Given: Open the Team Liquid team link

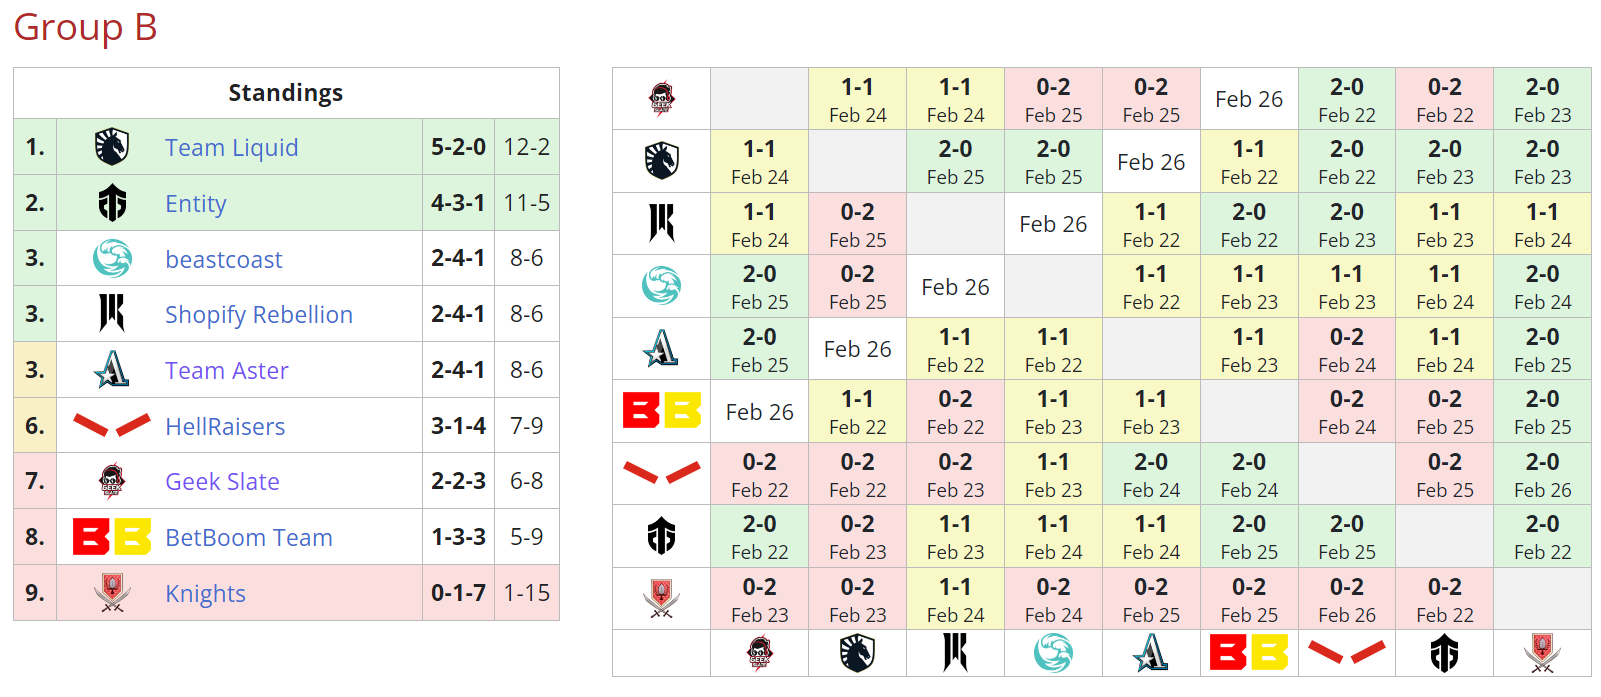Looking at the screenshot, I should [x=231, y=148].
